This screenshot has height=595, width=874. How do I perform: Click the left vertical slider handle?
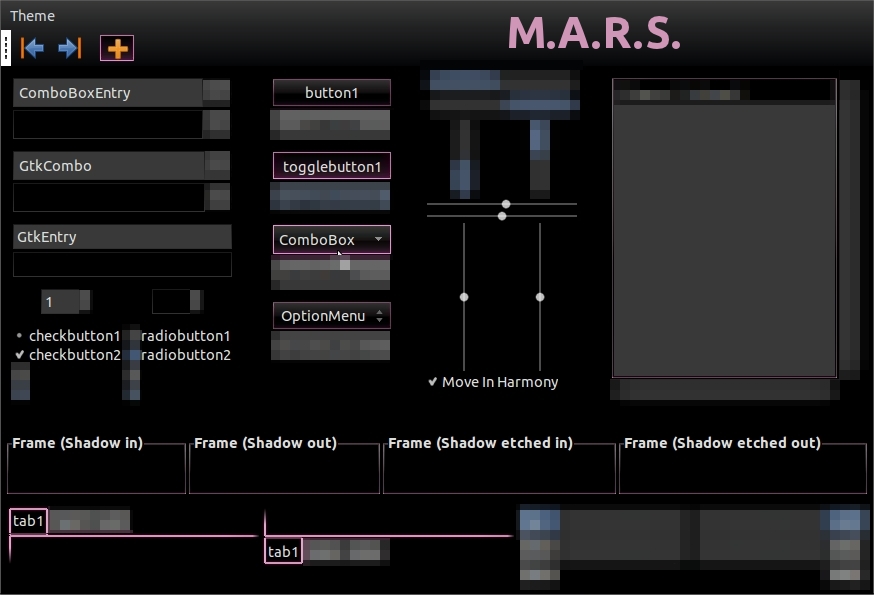464,297
